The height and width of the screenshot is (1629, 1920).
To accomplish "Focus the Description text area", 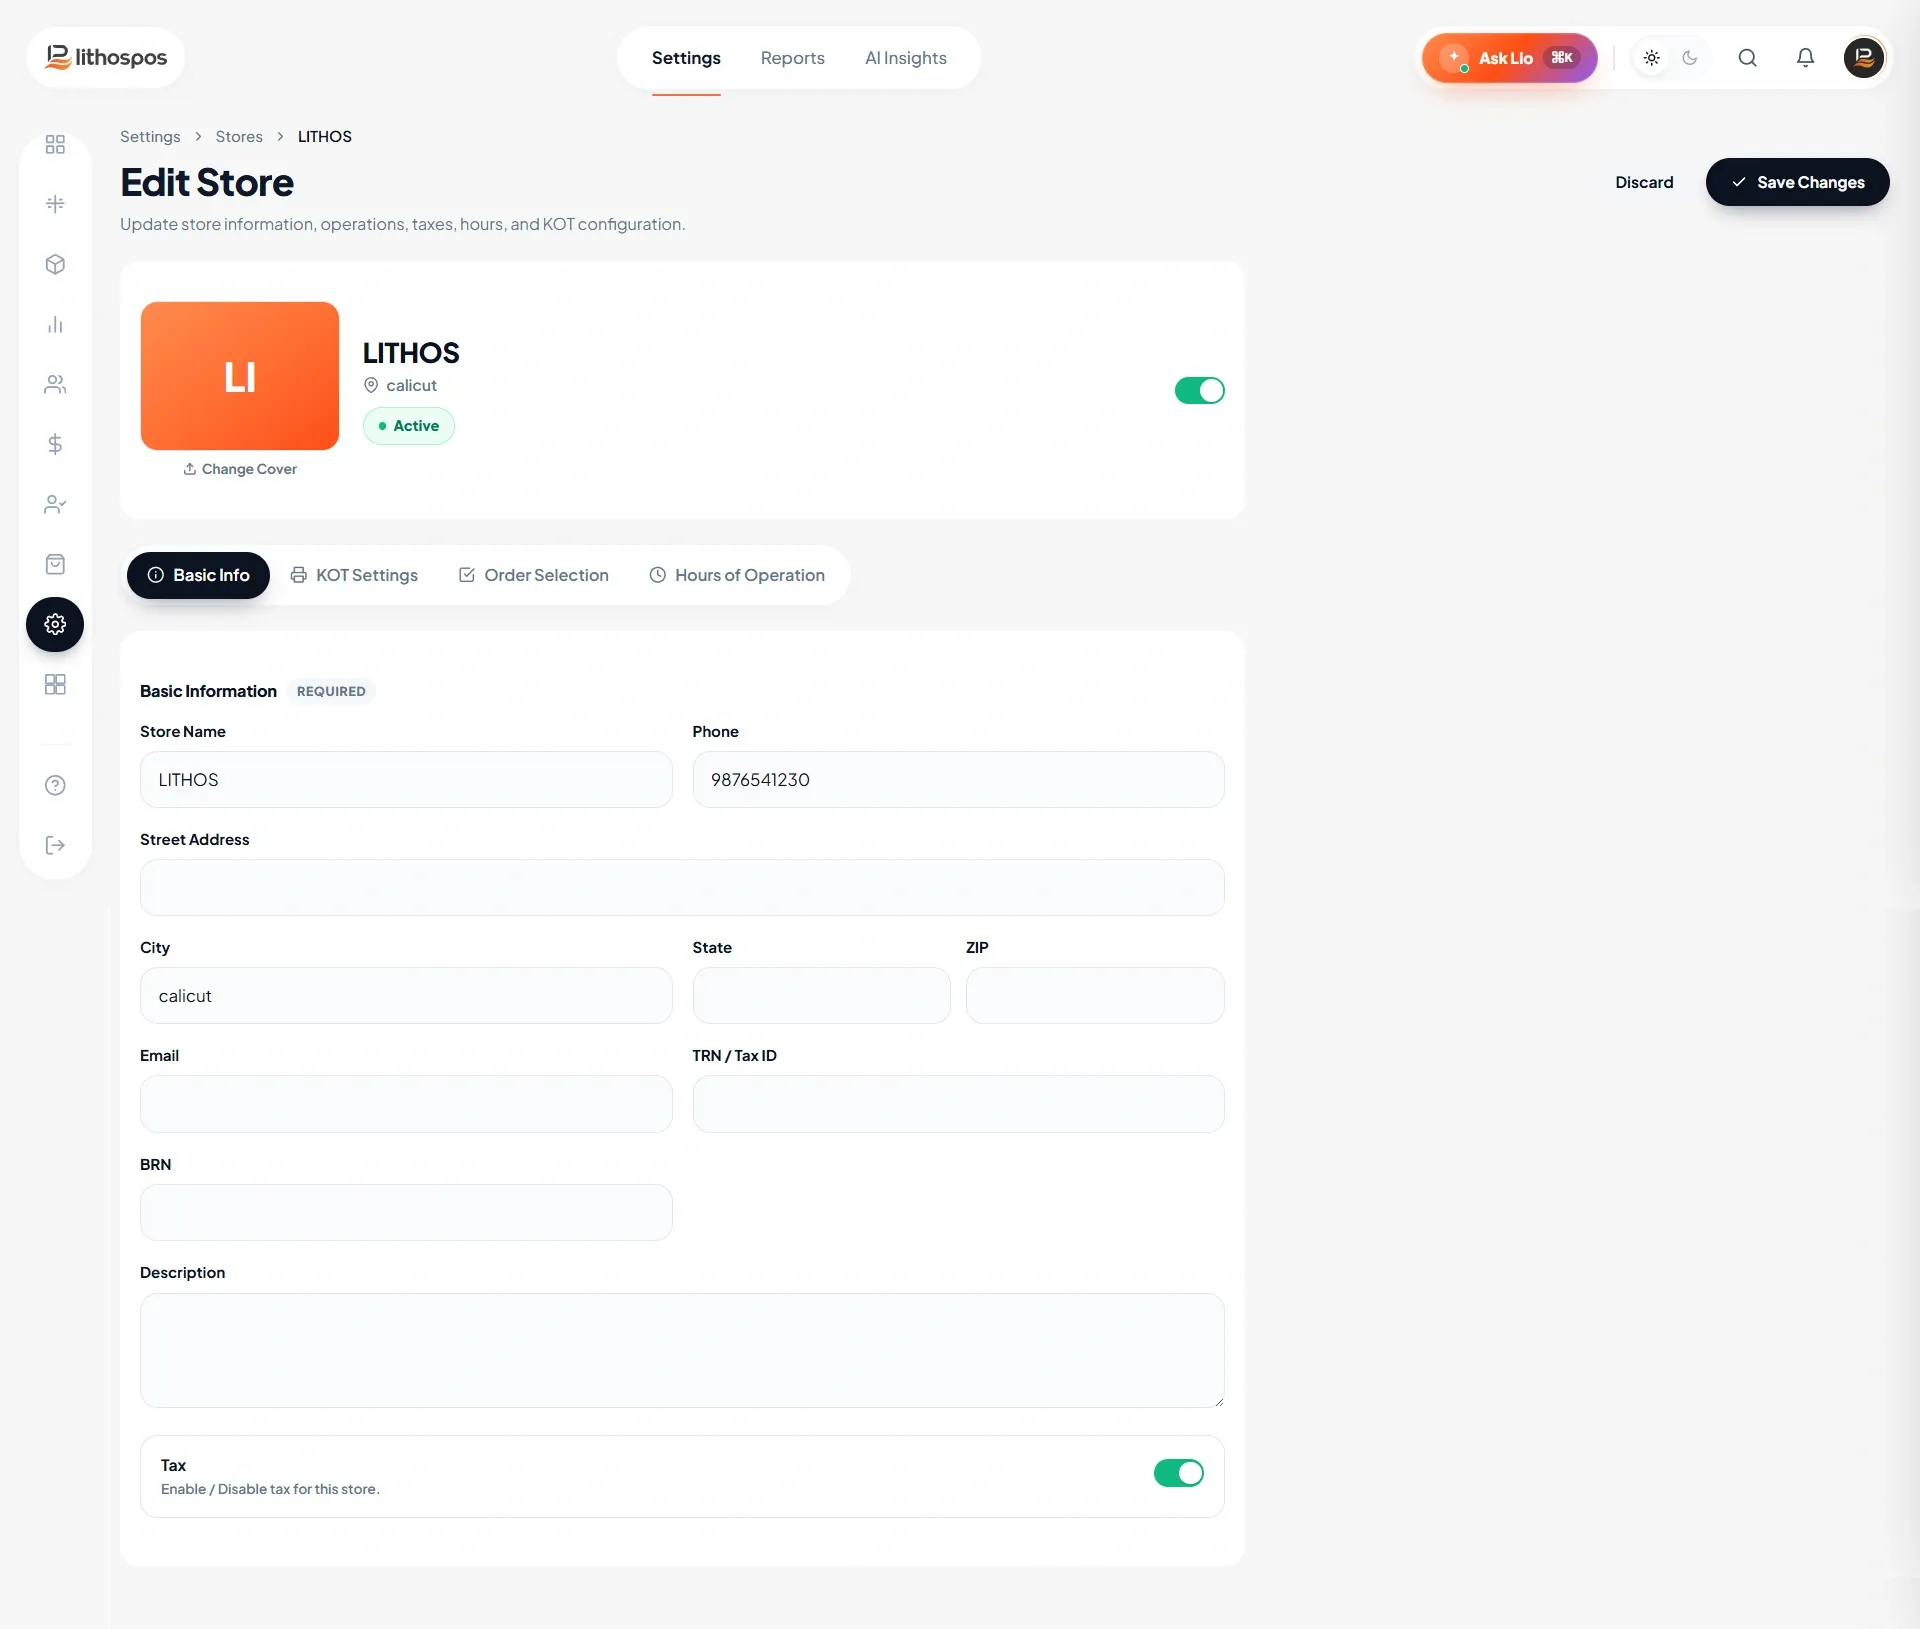I will [682, 1350].
